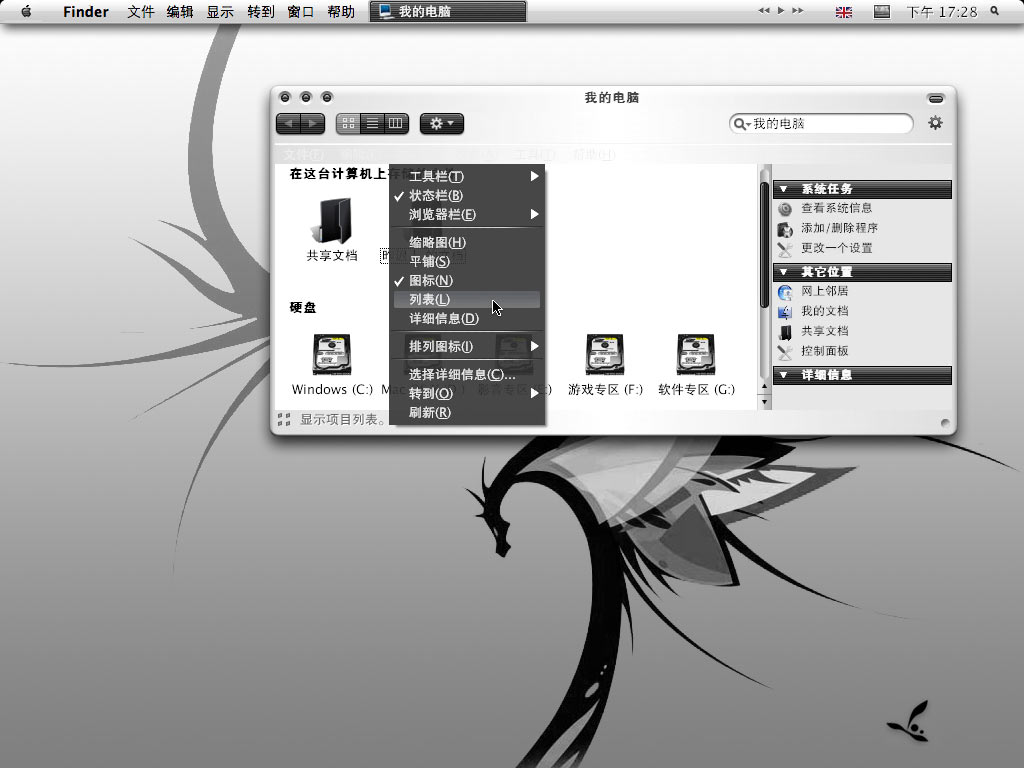Open the 帮助 menu in the top bar
This screenshot has width=1024, height=768.
pos(341,12)
